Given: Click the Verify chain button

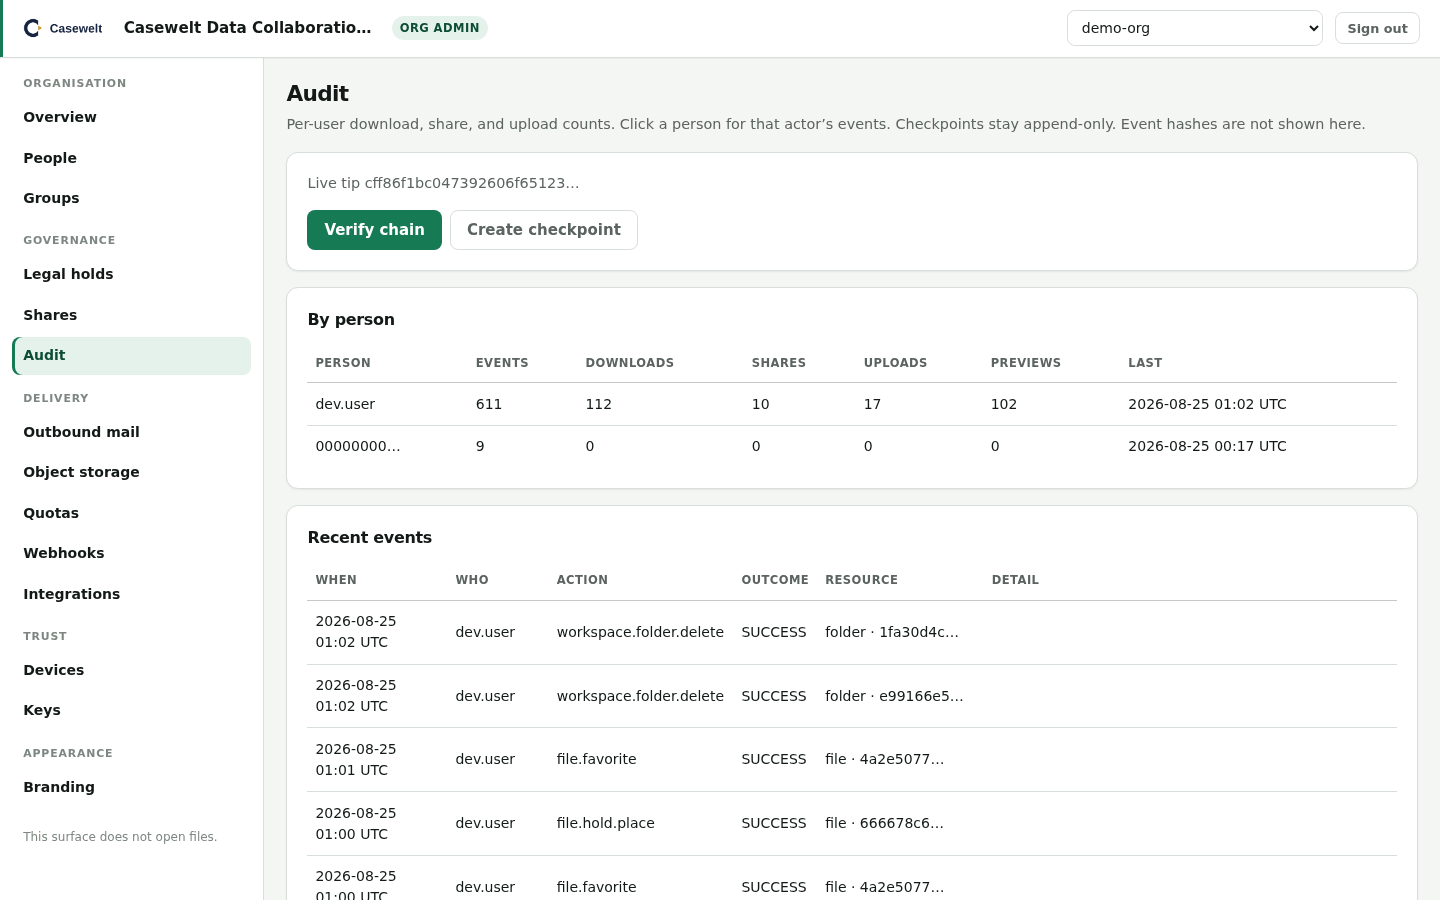Looking at the screenshot, I should point(374,230).
